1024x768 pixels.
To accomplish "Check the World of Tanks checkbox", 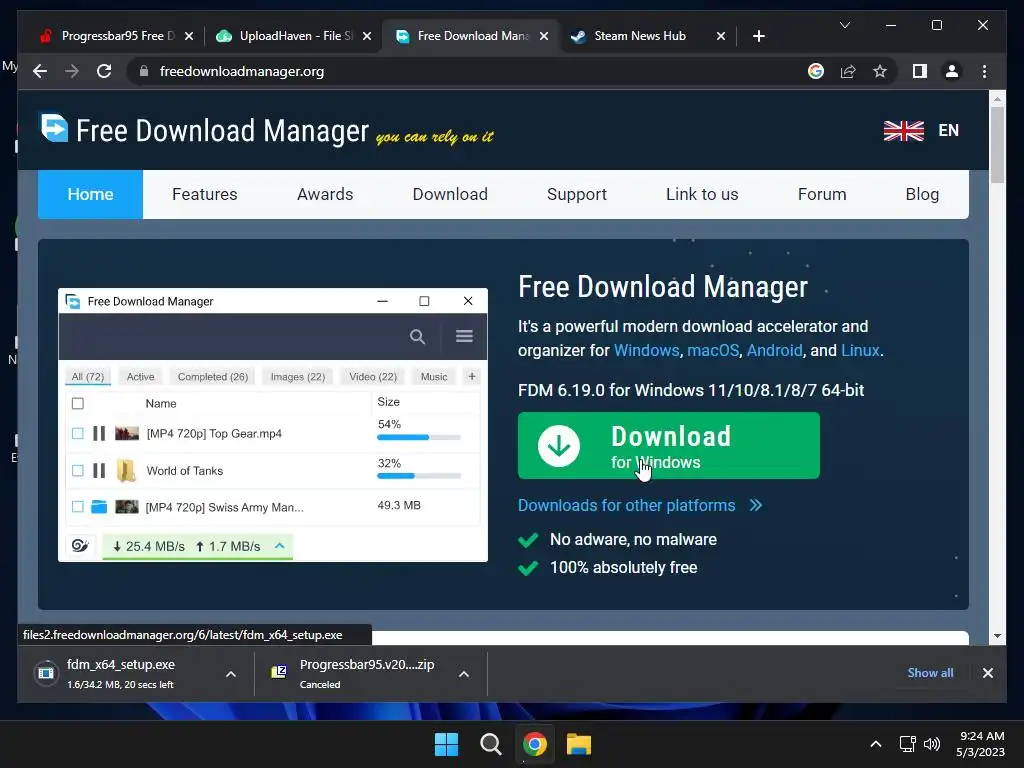I will [78, 470].
